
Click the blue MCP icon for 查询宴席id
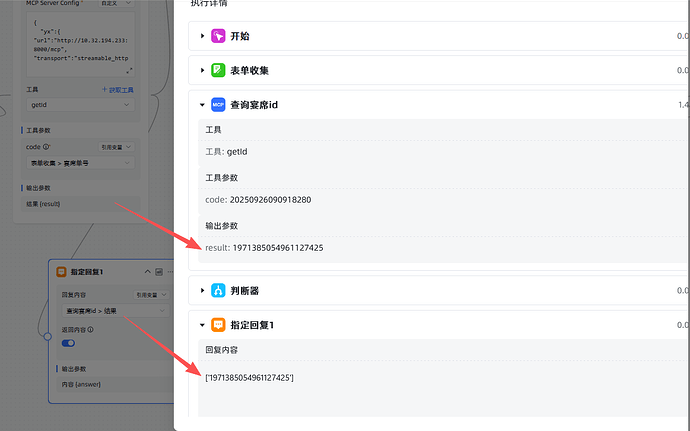tap(218, 104)
